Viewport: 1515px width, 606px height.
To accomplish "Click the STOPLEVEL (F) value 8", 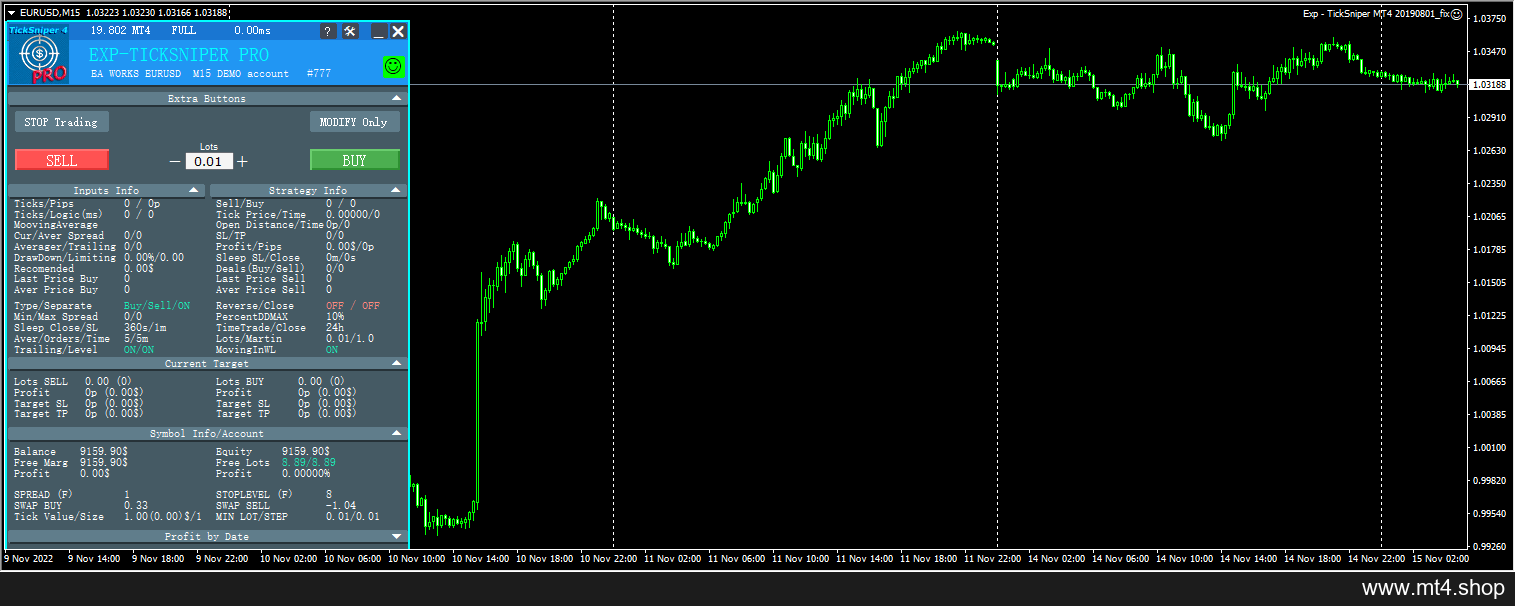I will pyautogui.click(x=329, y=495).
